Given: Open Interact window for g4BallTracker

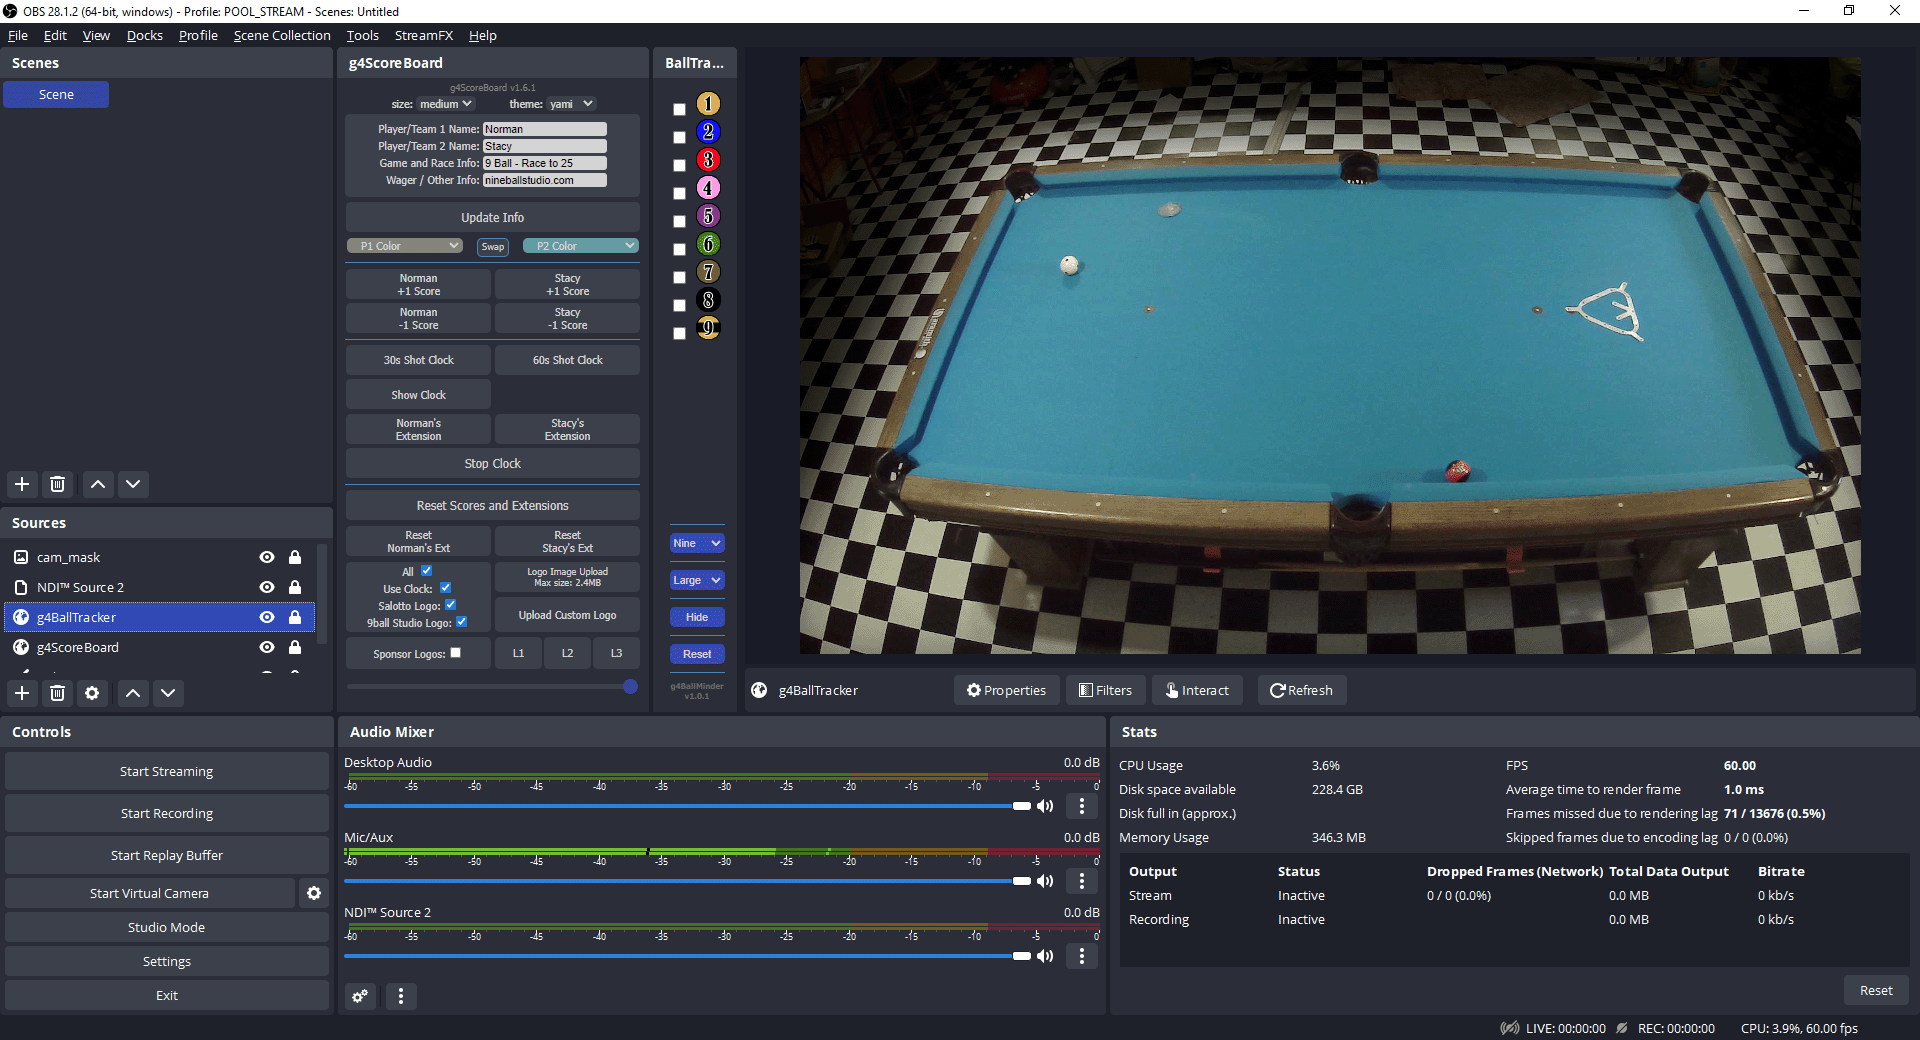Looking at the screenshot, I should point(1197,690).
